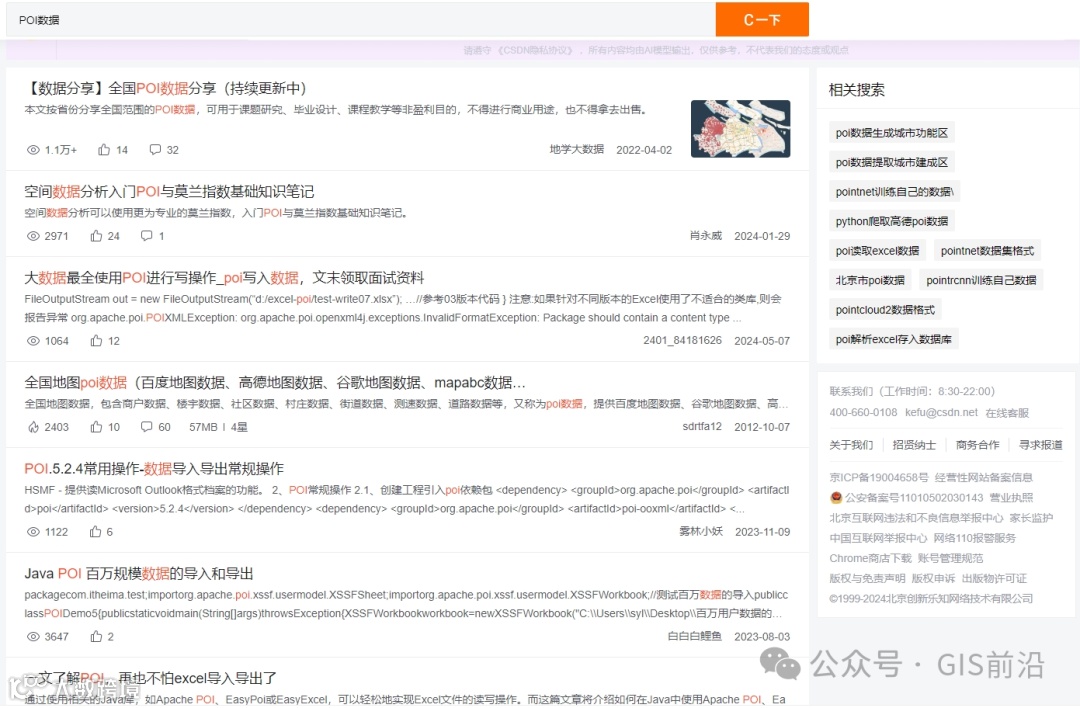The height and width of the screenshot is (708, 1080).
Task: Select related search pointcloud2数据格式
Action: (x=885, y=310)
